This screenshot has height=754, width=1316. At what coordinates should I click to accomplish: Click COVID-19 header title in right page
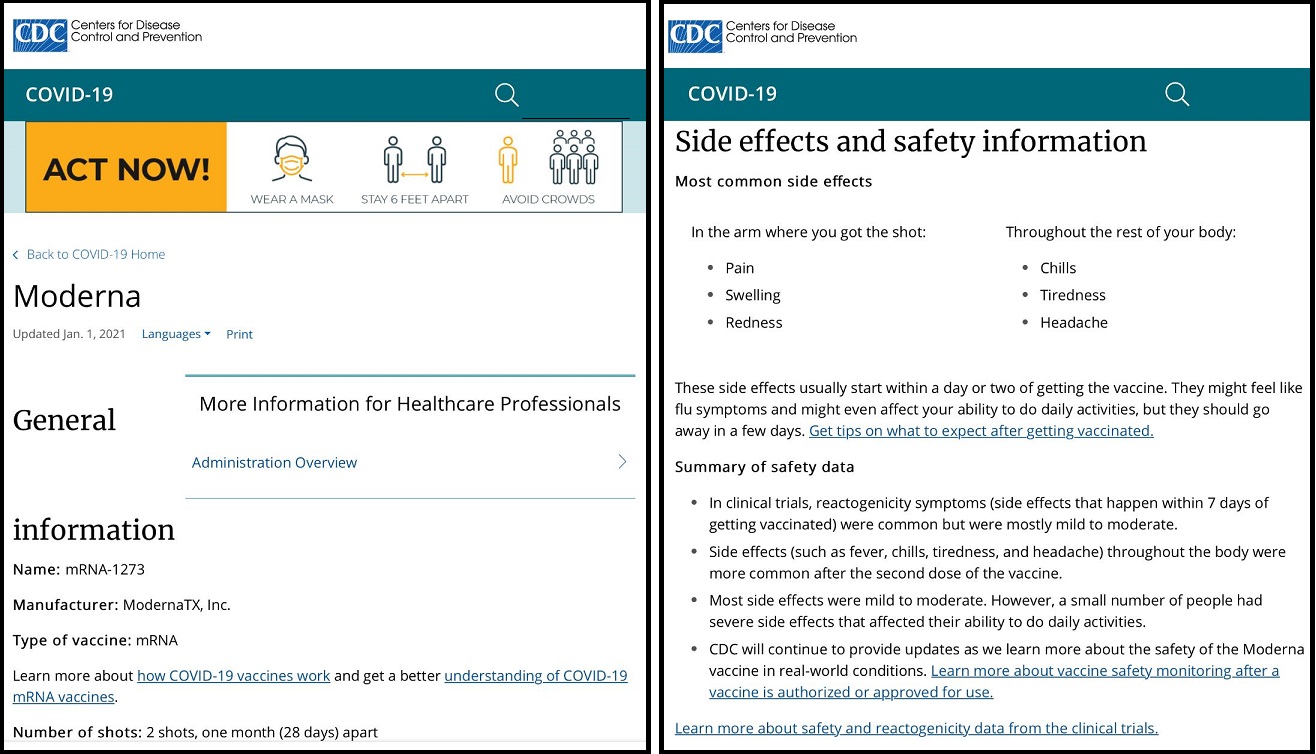[x=732, y=94]
